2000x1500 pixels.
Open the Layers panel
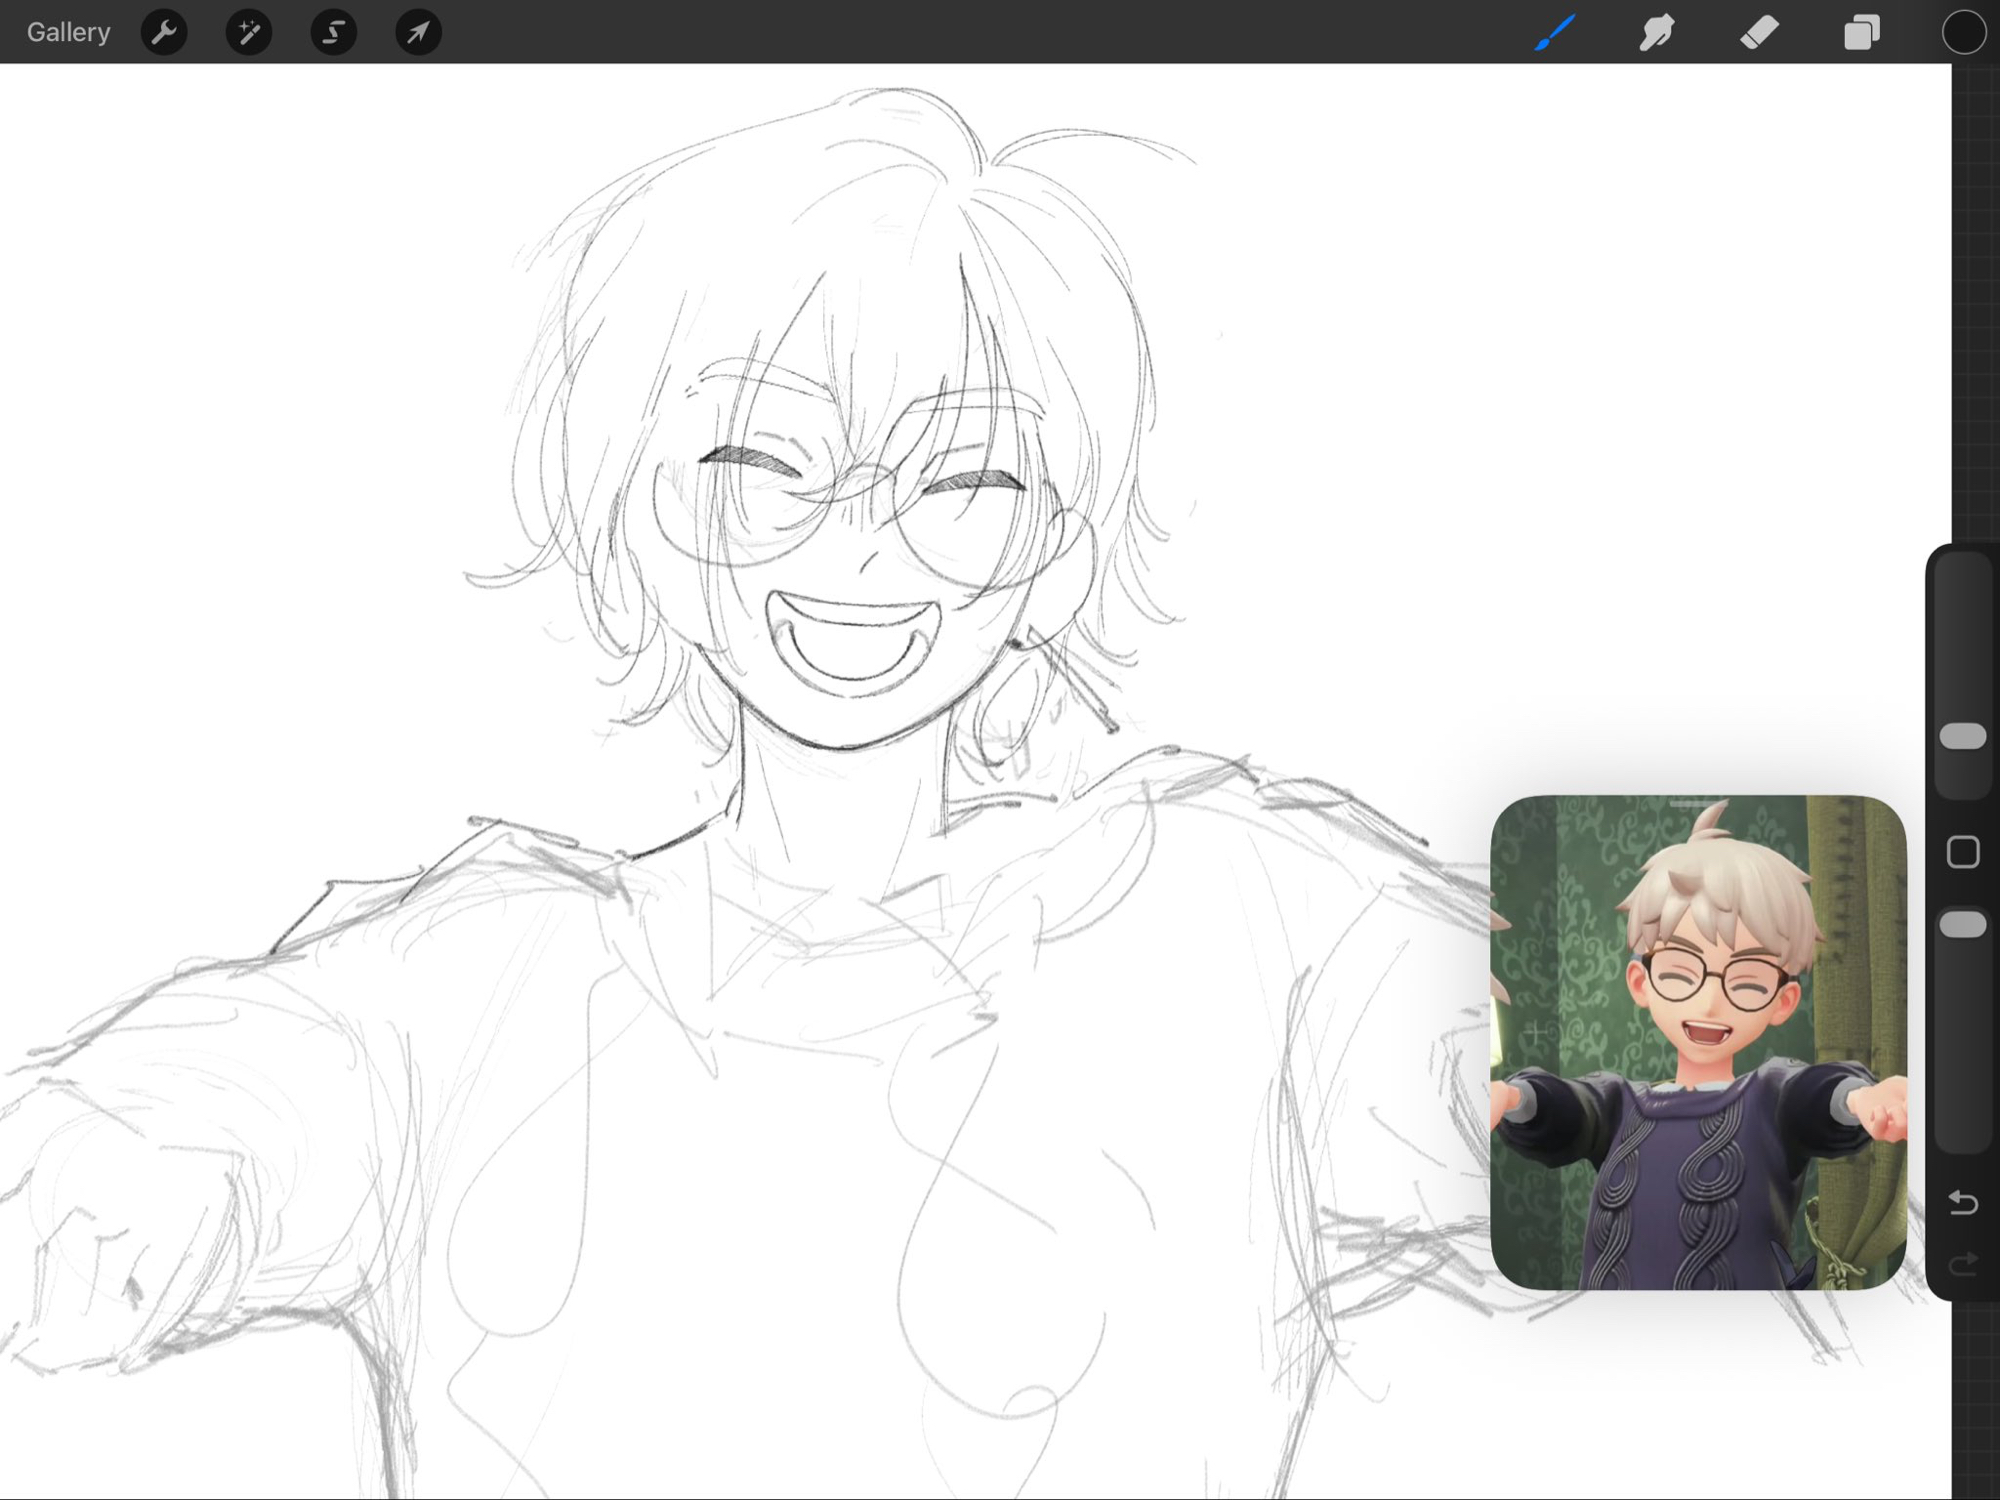1861,32
